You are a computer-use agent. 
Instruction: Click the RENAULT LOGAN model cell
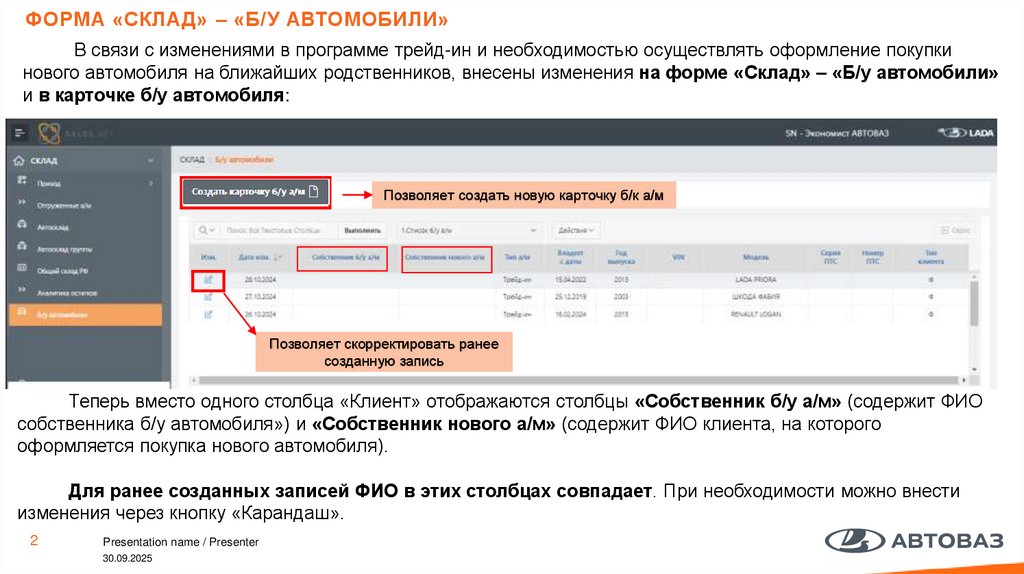click(756, 315)
